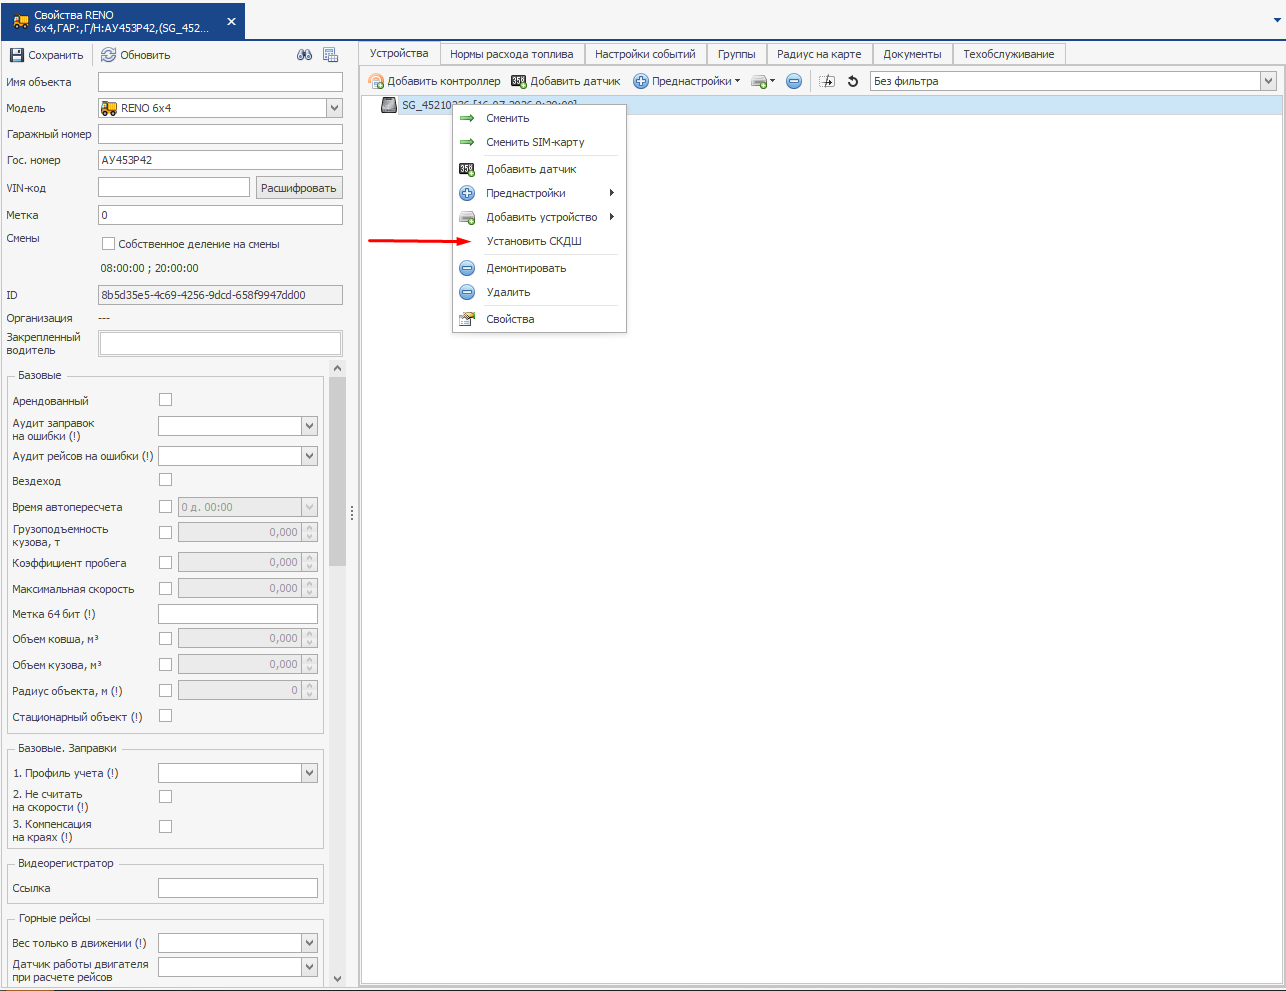The width and height of the screenshot is (1286, 991).
Task: Switch to Документы tab
Action: [912, 54]
